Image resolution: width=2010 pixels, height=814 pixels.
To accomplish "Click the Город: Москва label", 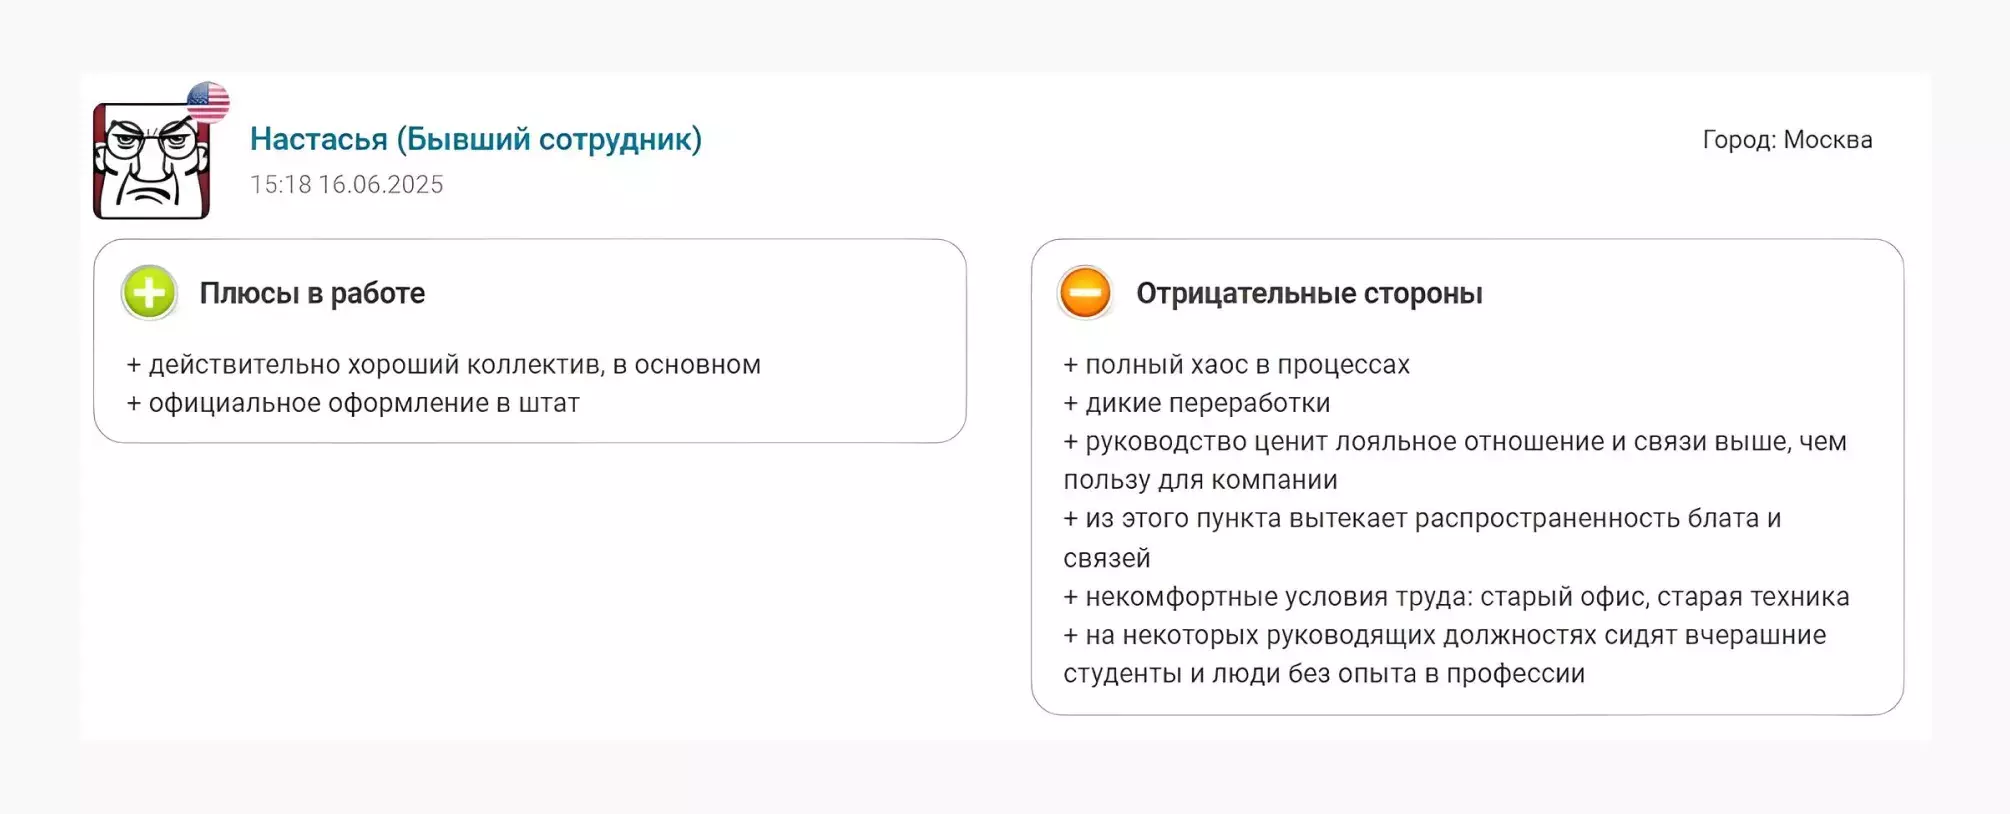I will tap(1787, 140).
